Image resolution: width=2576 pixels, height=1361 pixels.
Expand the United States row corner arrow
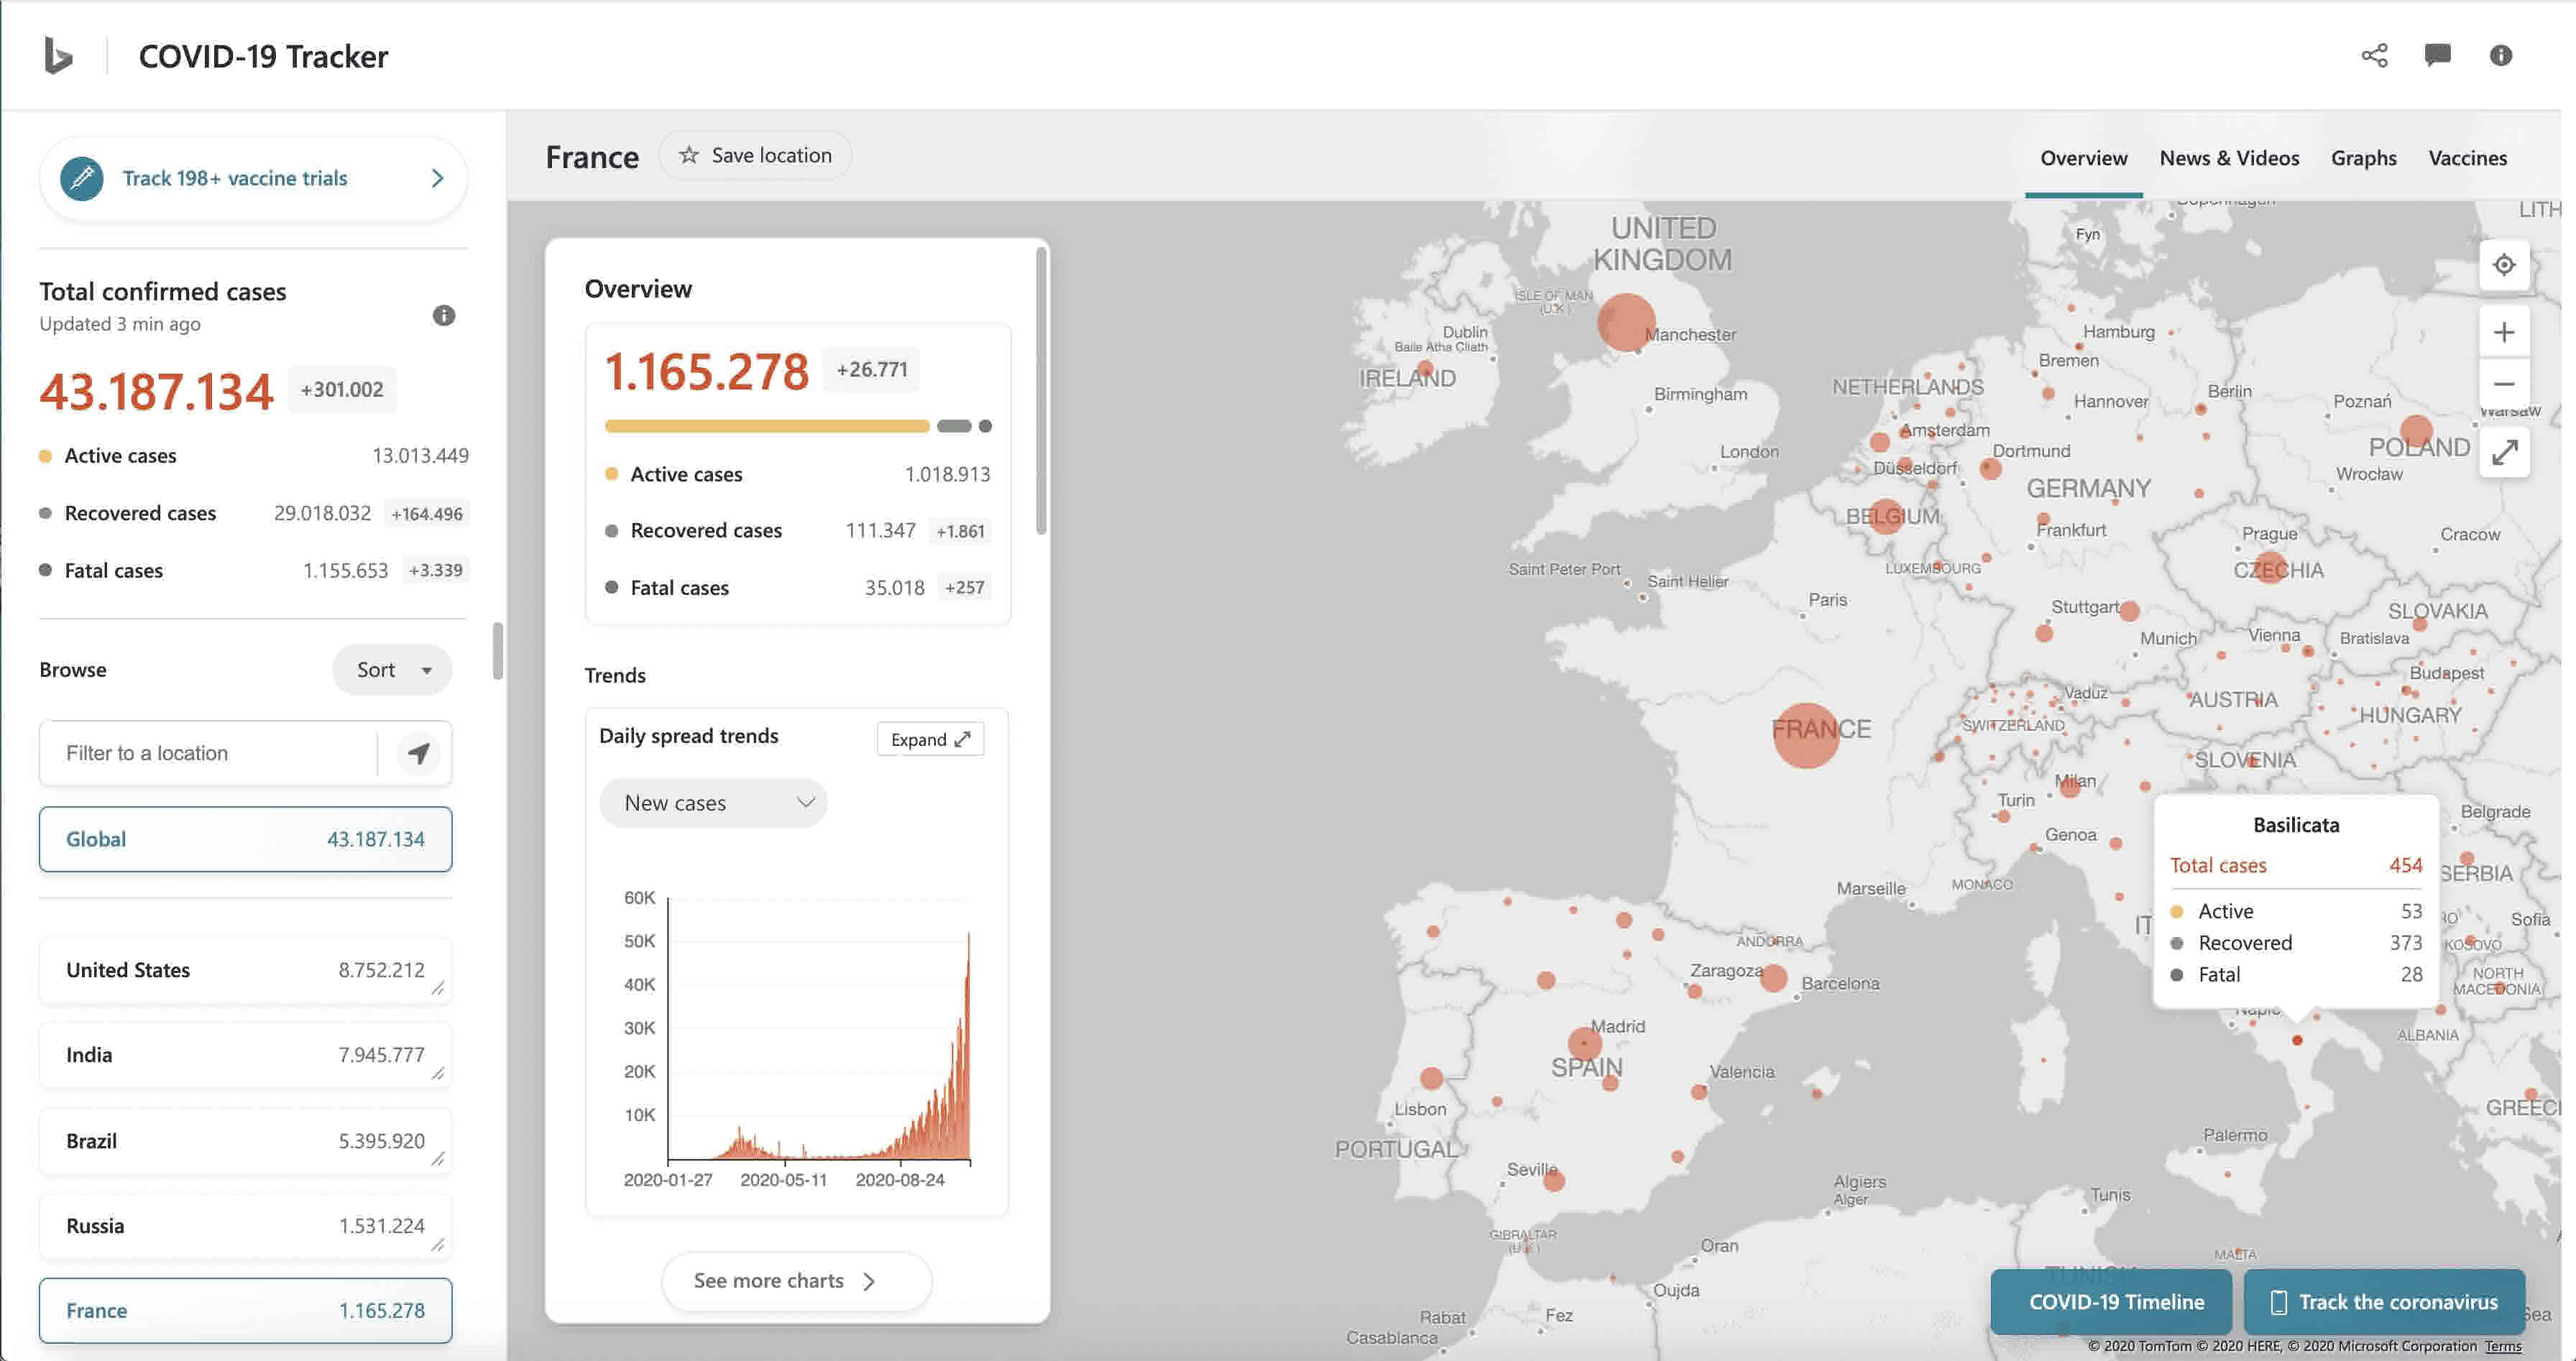tap(437, 988)
